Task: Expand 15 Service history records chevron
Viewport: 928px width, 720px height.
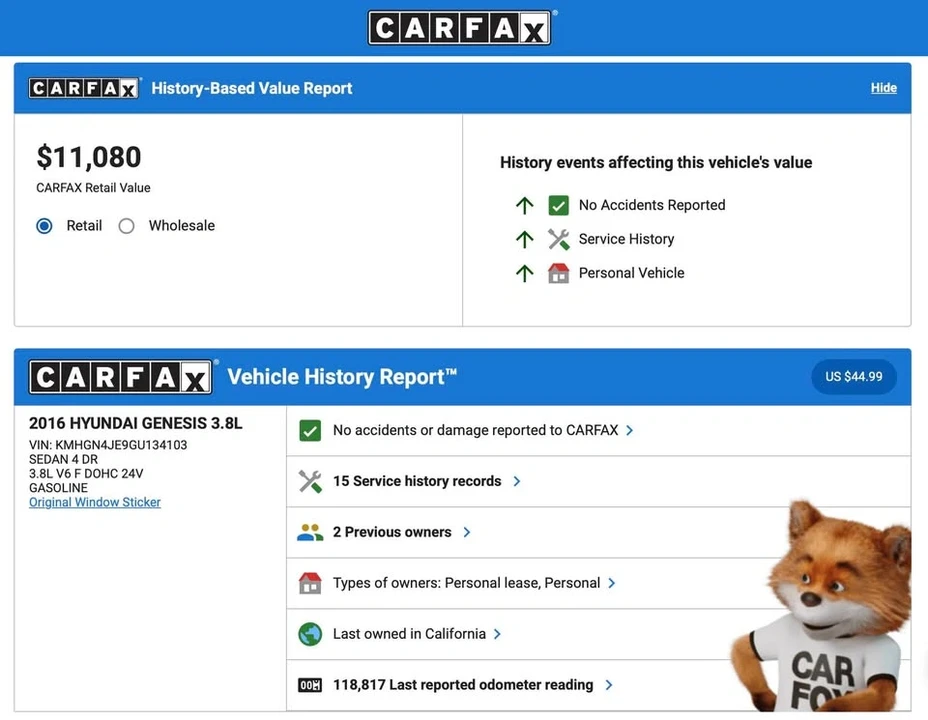Action: 517,482
